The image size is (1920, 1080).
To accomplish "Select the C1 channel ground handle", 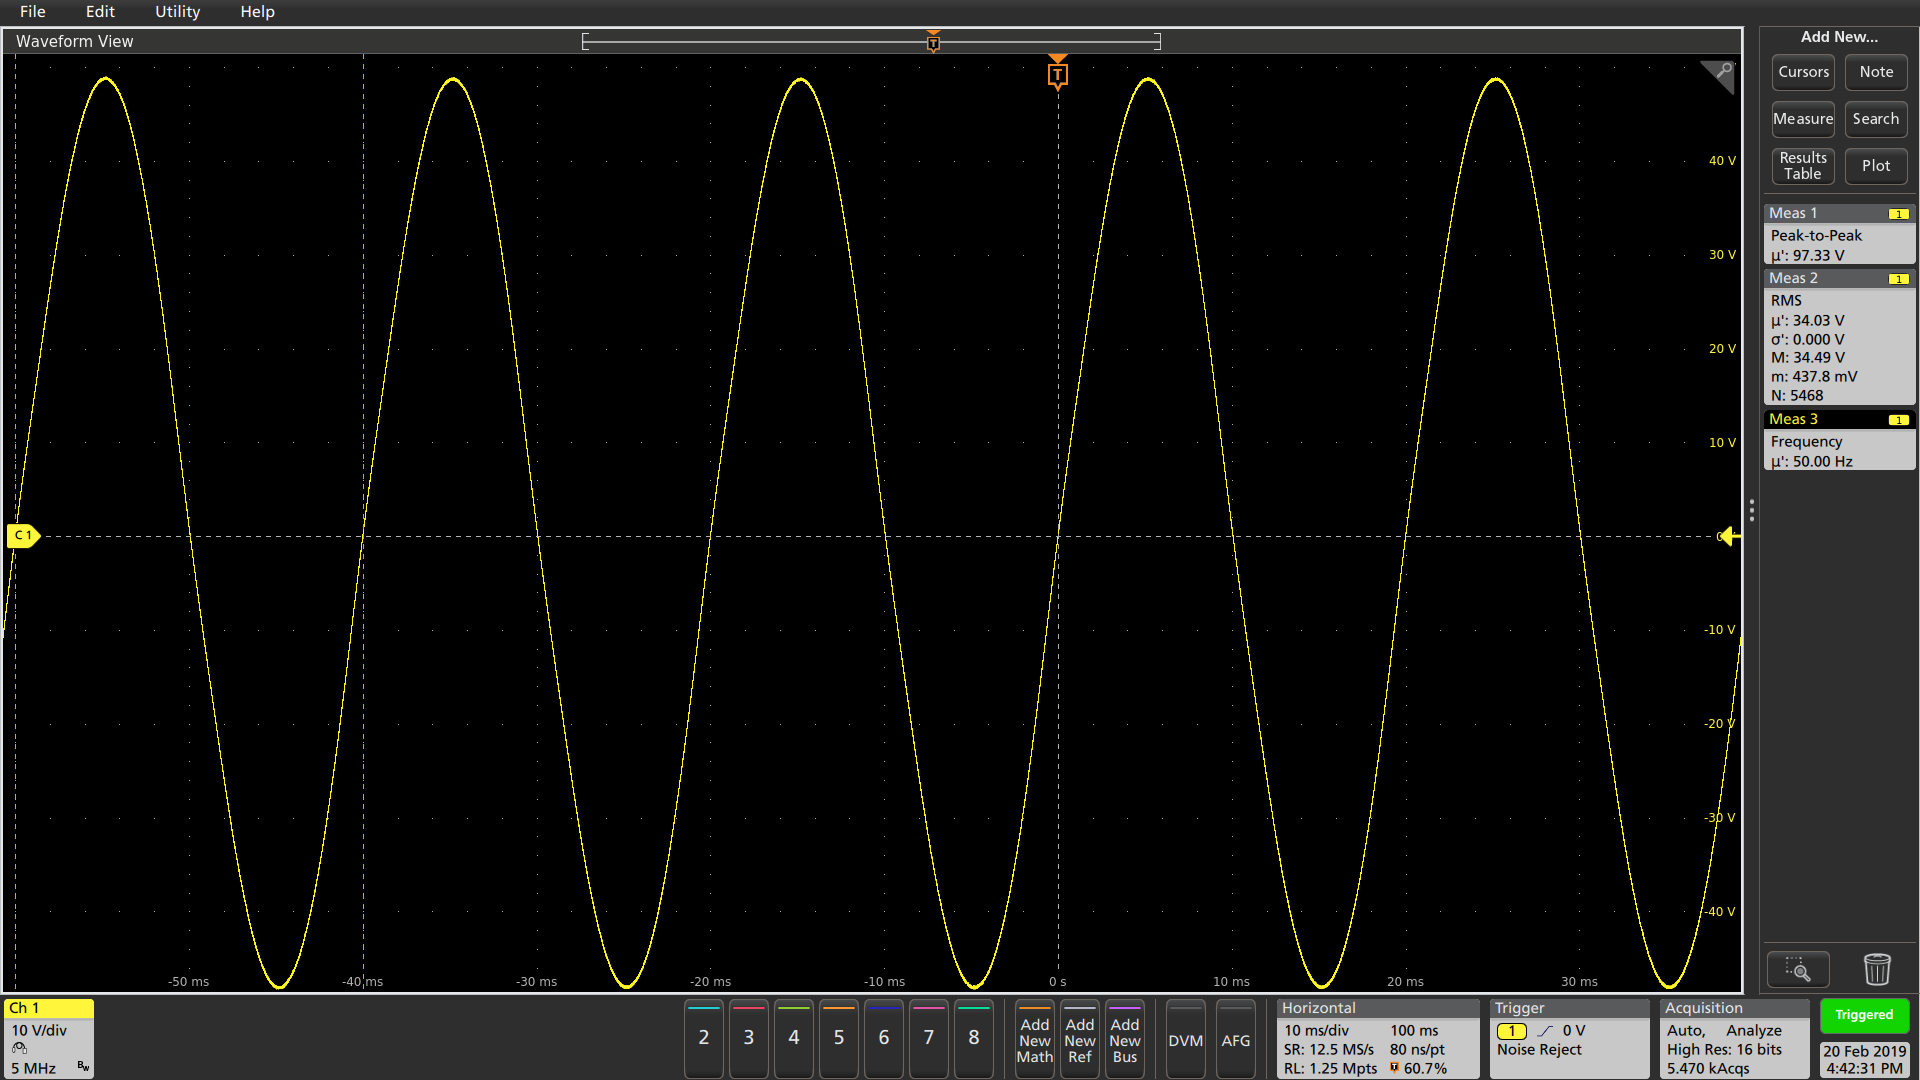I will pos(23,536).
